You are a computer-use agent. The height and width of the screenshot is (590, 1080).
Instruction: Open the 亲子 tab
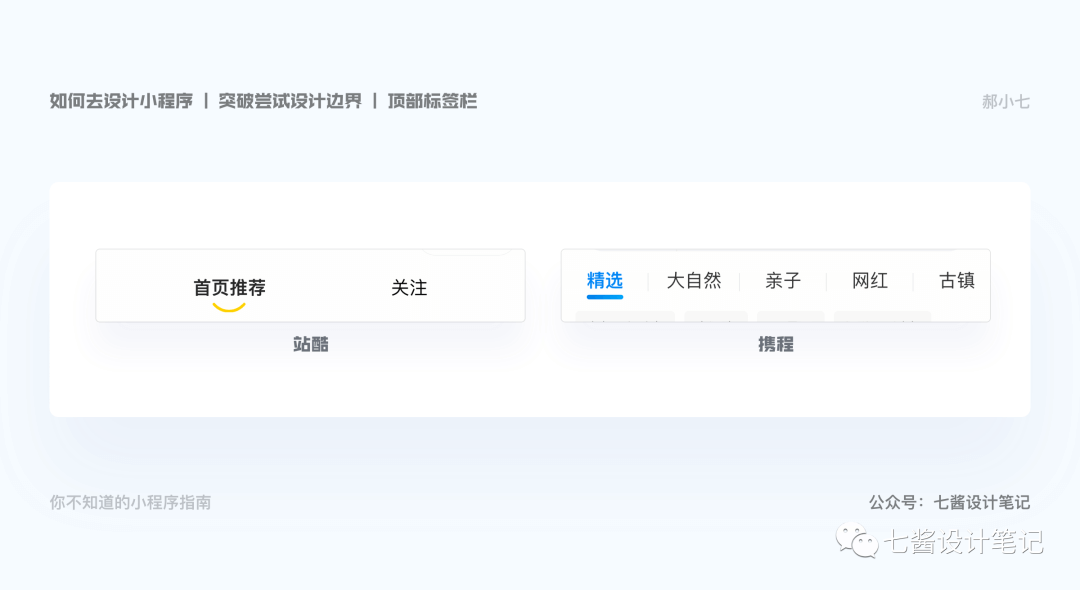[x=783, y=281]
